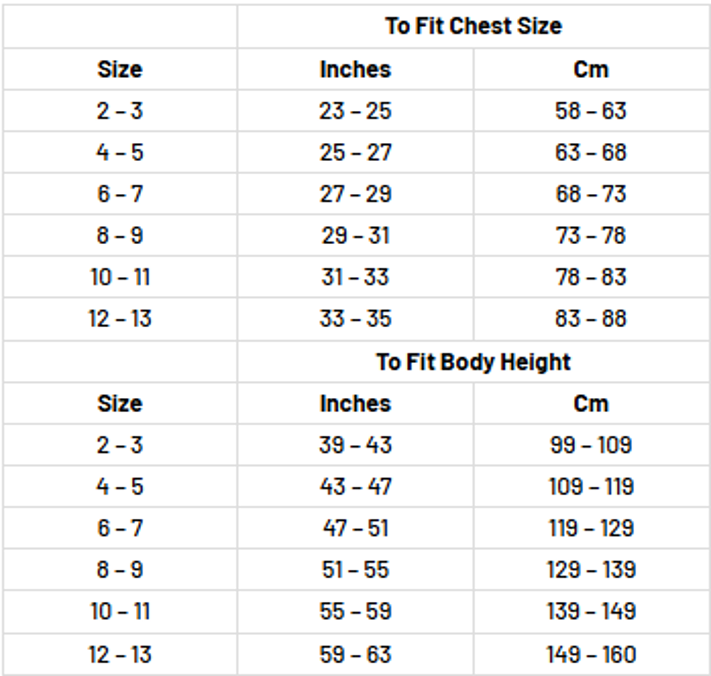711x676 pixels.
Task: Click the height cm cell "149 – 160"
Action: click(591, 655)
